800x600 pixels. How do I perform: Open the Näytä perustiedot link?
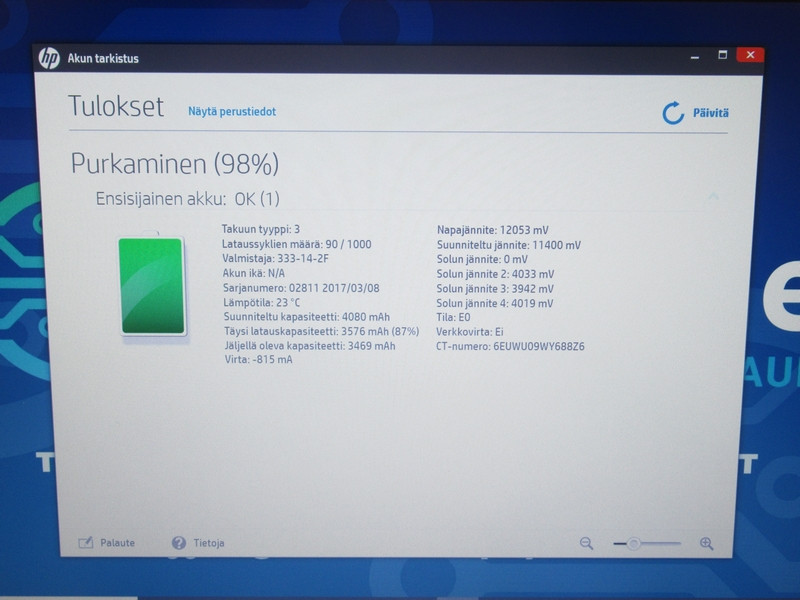232,111
